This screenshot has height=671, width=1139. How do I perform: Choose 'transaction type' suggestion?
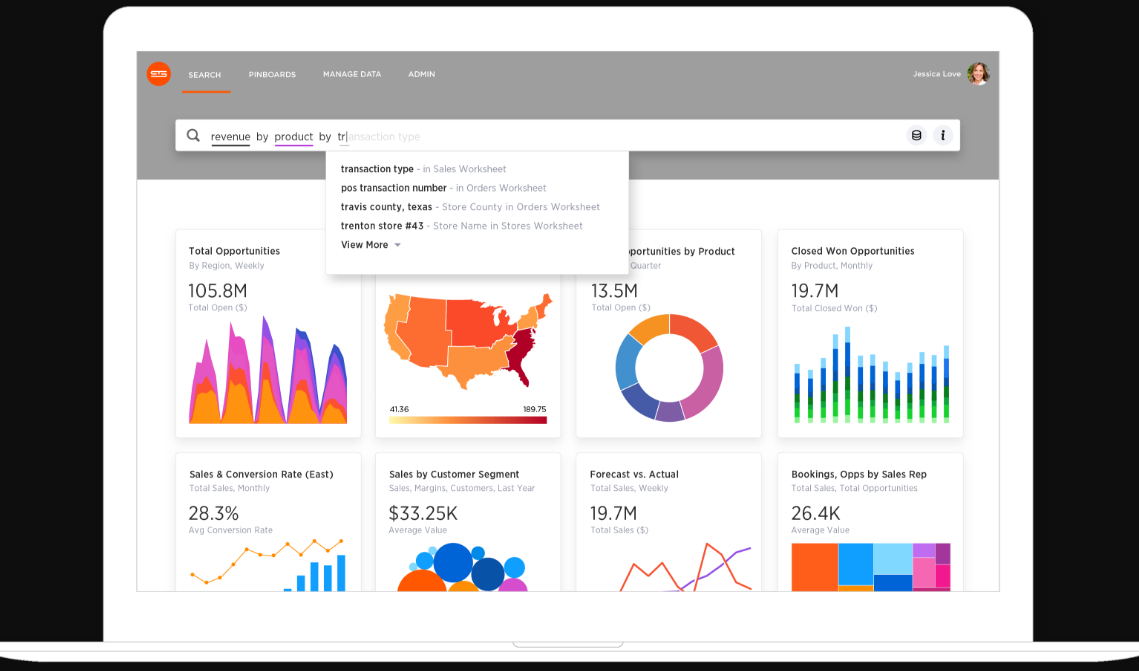(377, 169)
